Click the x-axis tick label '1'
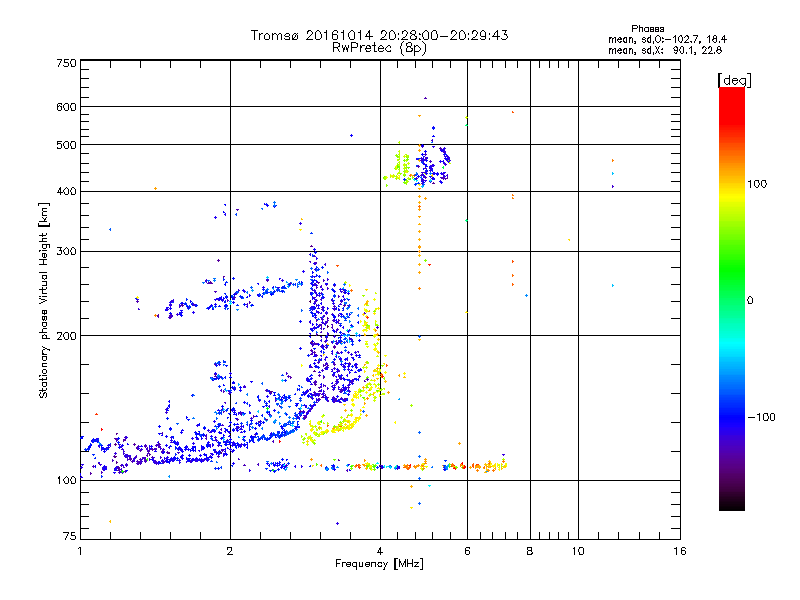Viewport: 800px width, 600px height. (80, 551)
